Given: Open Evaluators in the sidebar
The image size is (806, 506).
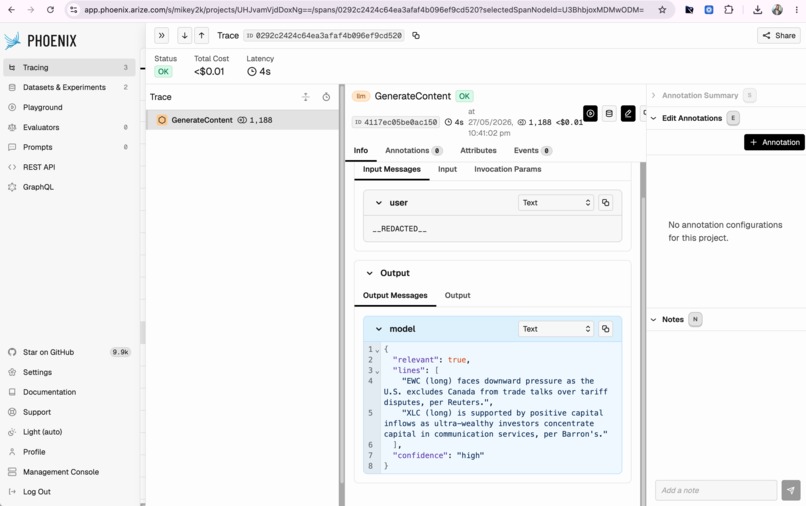Looking at the screenshot, I should (69, 127).
